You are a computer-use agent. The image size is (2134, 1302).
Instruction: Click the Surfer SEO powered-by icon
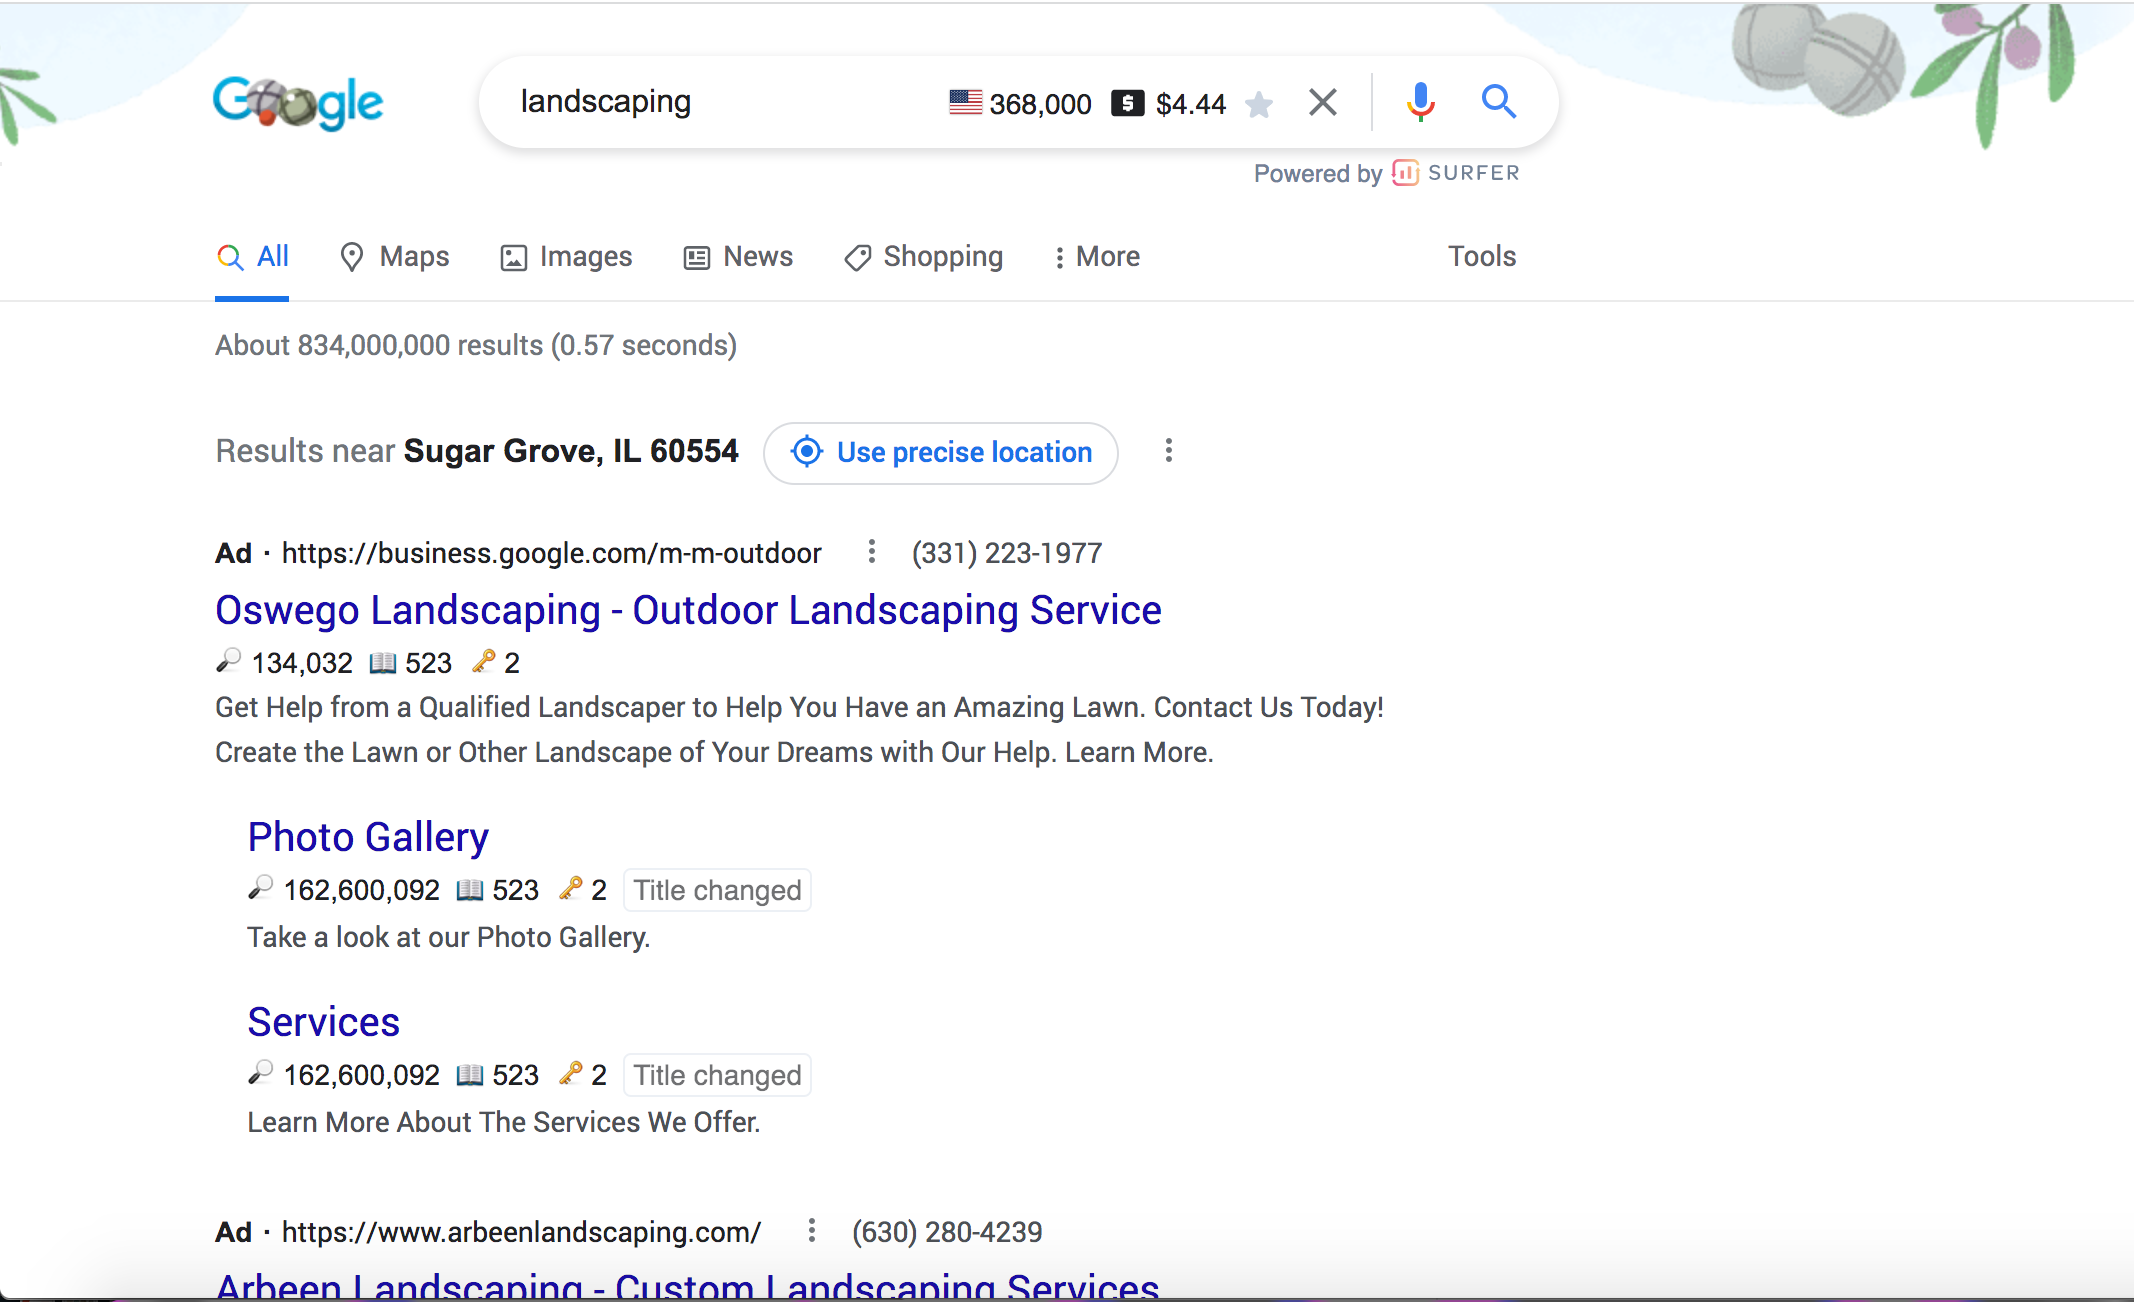point(1402,171)
